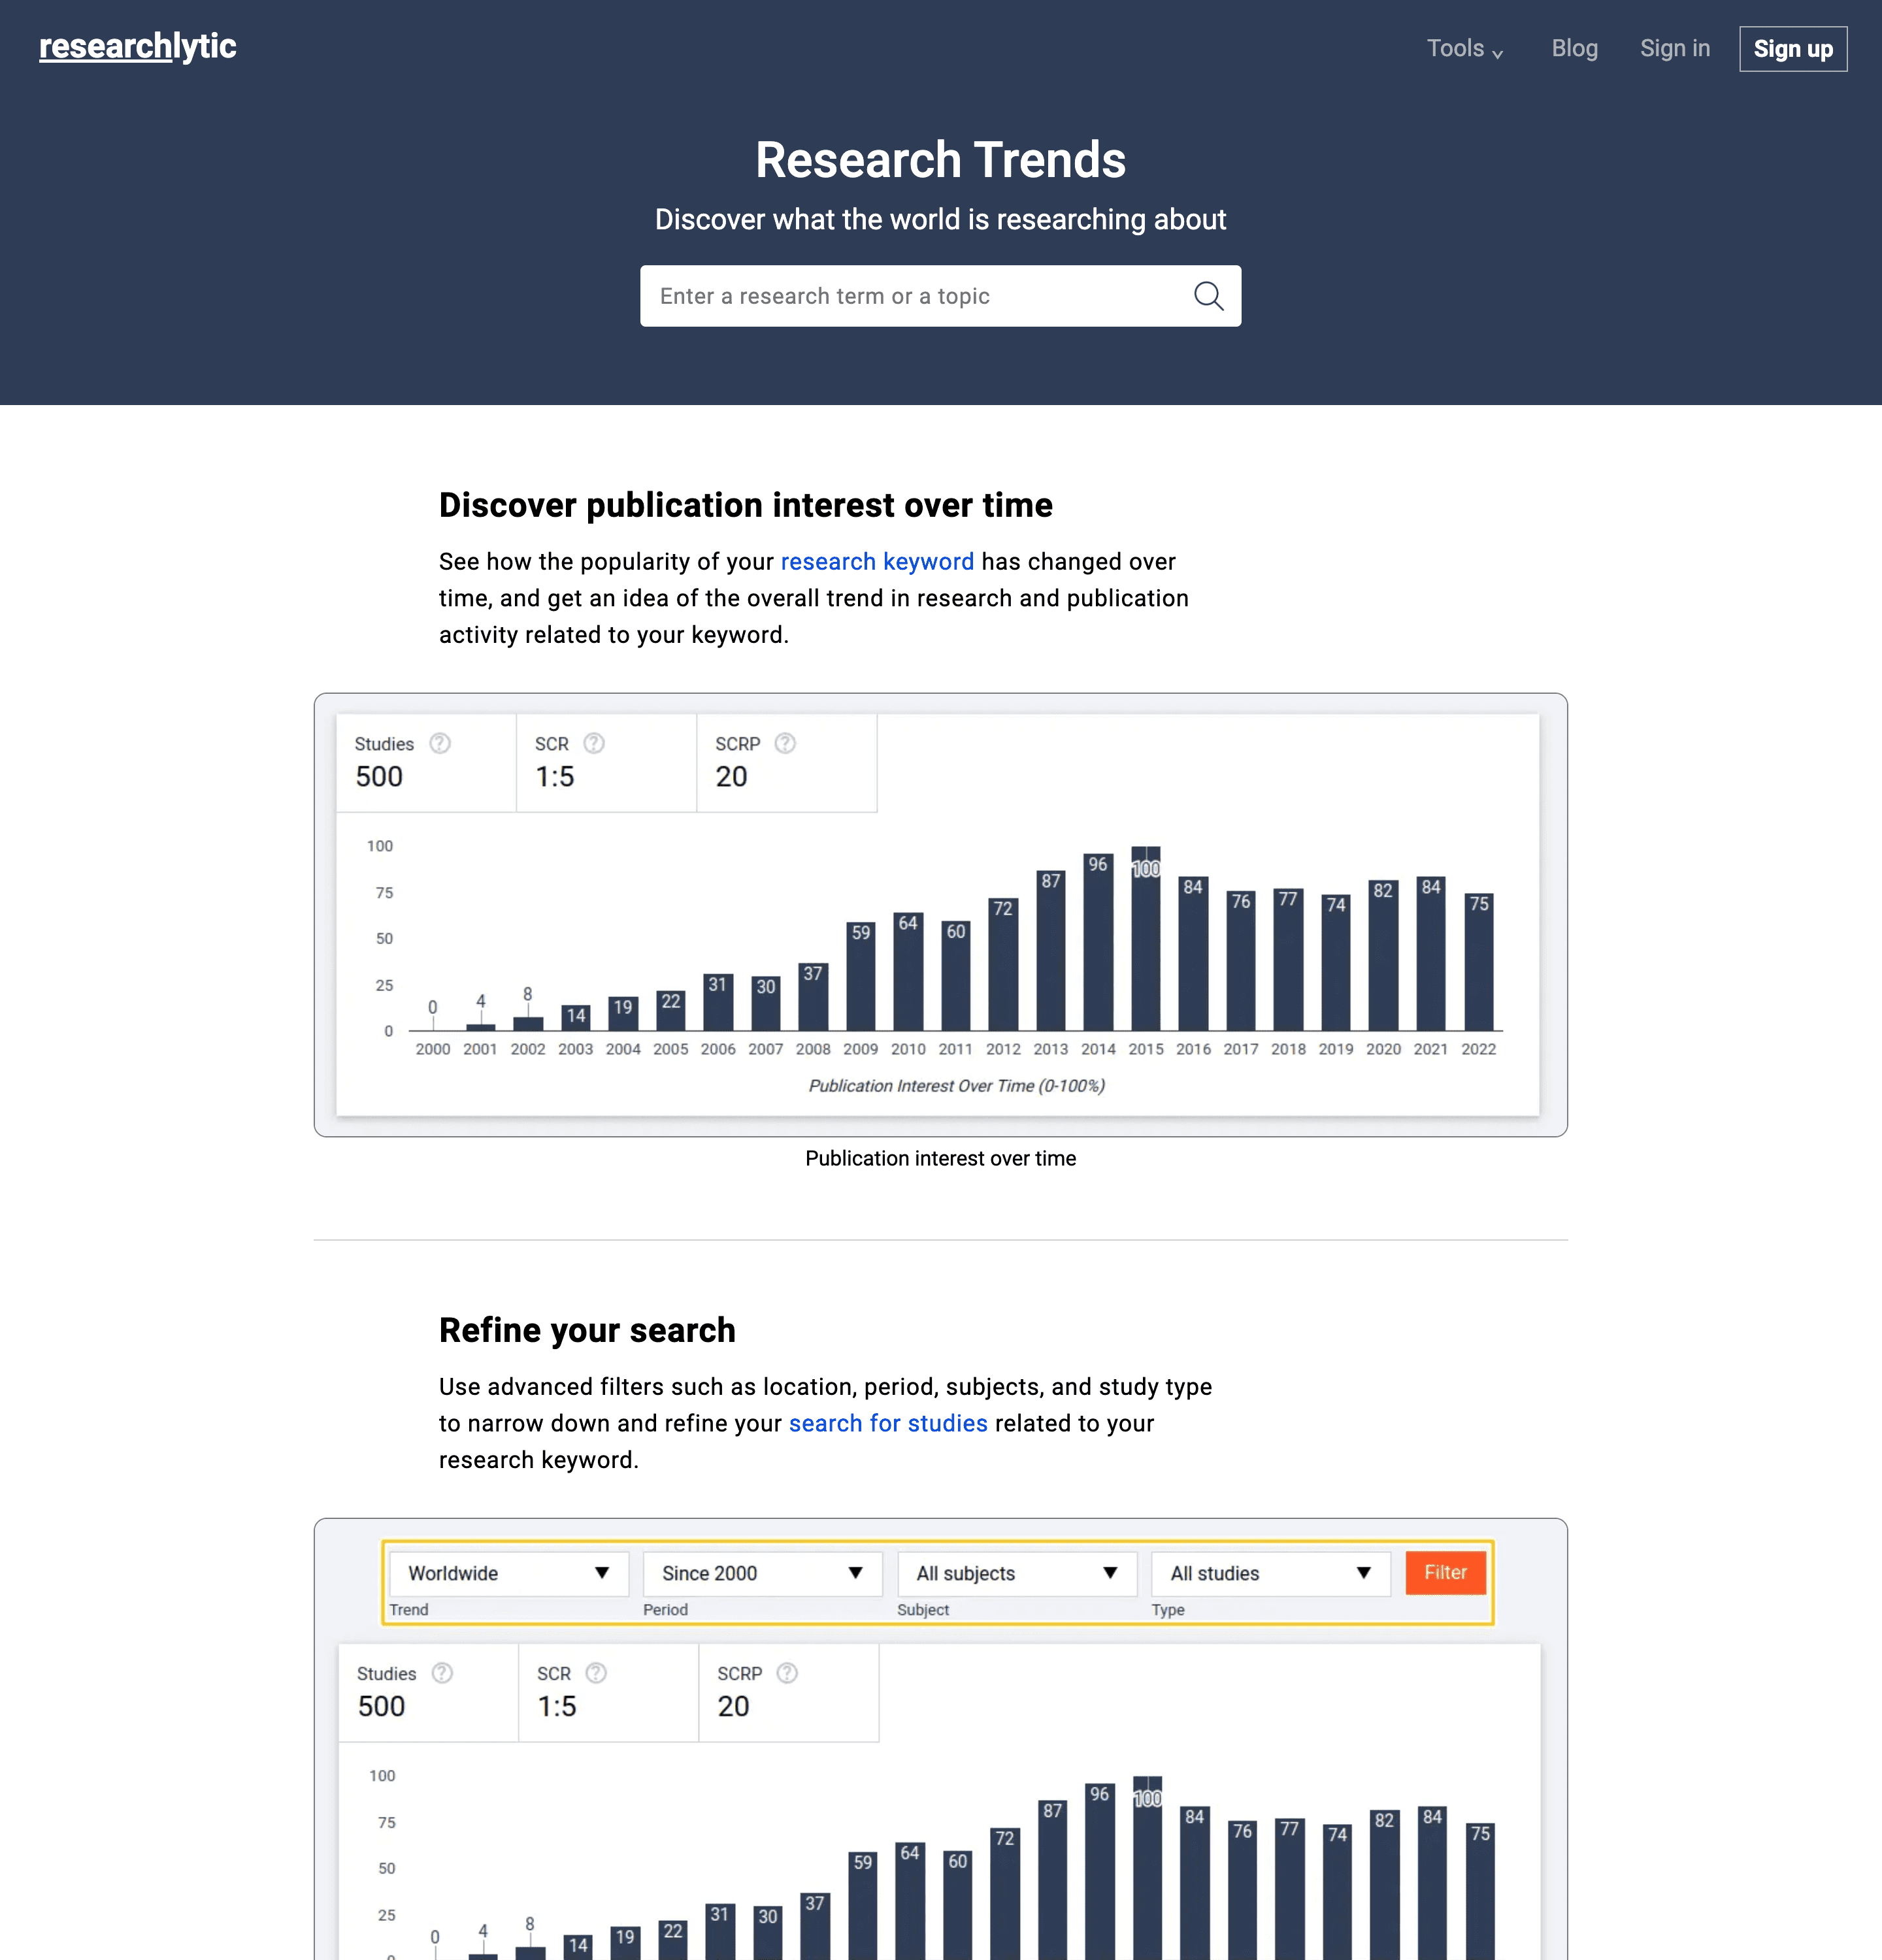Viewport: 1882px width, 1960px height.
Task: Click SCRP help icon in refine section
Action: [788, 1673]
